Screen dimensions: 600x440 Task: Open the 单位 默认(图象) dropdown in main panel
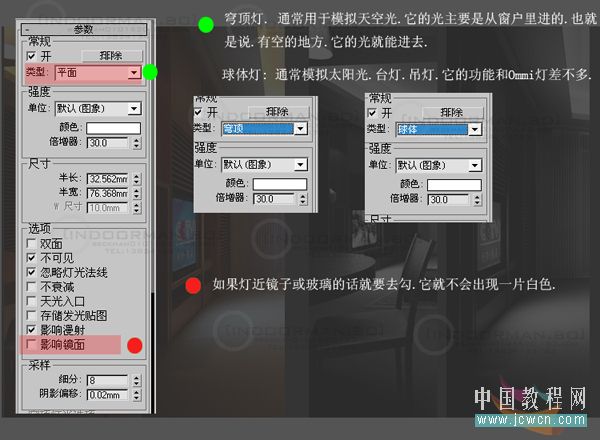point(98,109)
